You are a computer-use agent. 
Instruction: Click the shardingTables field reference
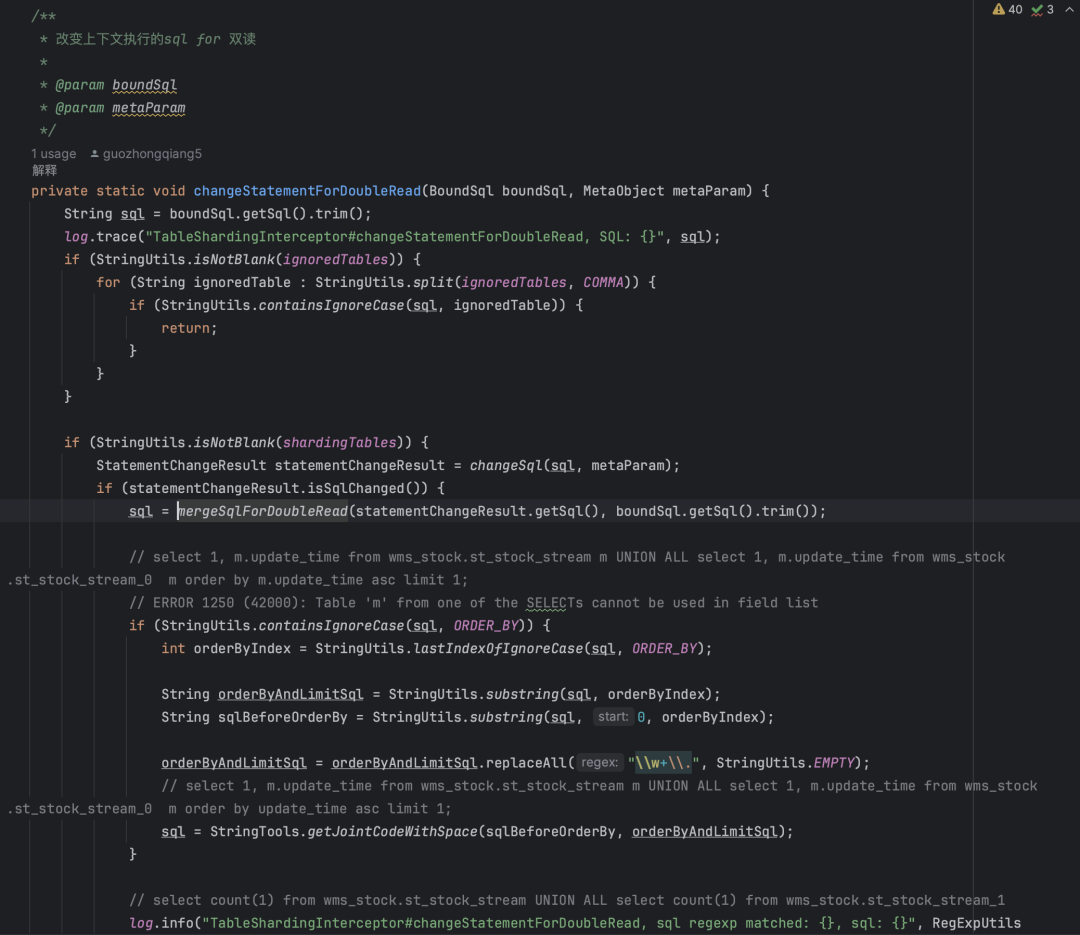(x=340, y=442)
